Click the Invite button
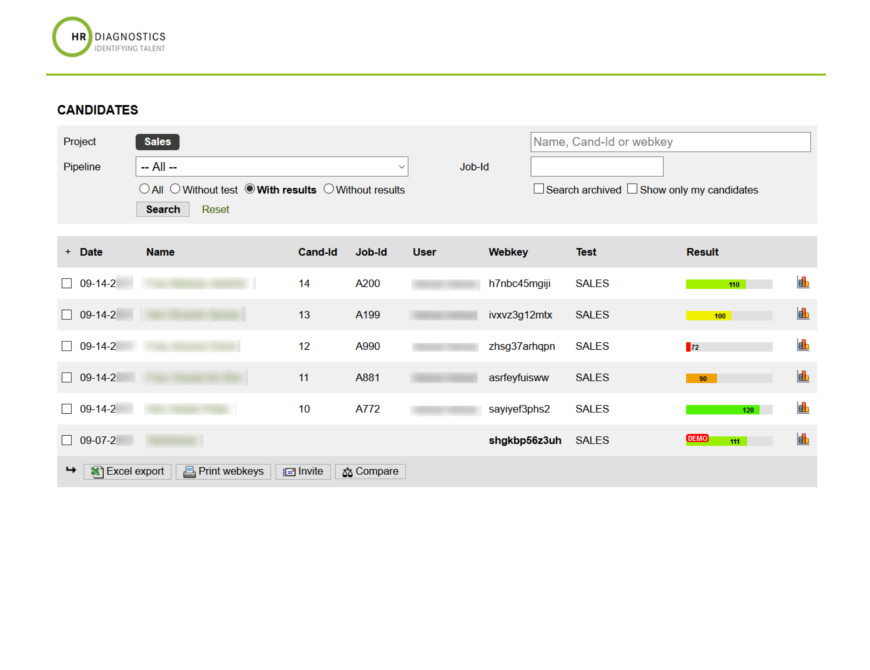Screen dimensions: 870x670 pos(303,471)
